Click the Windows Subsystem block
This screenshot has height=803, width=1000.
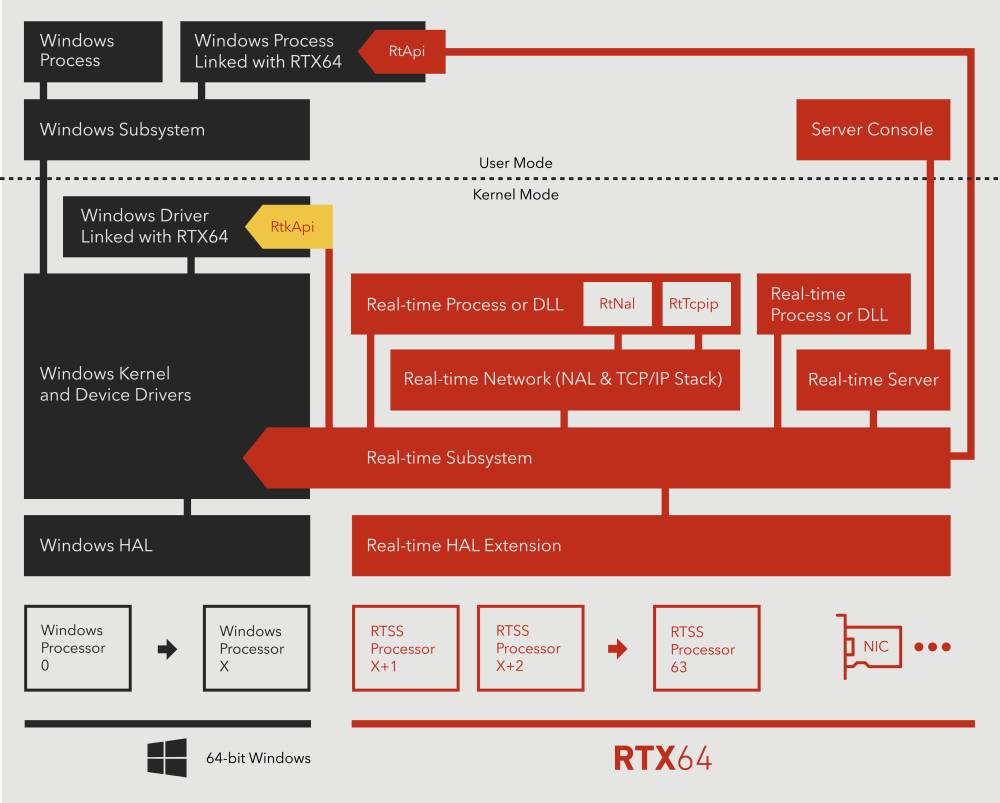[167, 129]
